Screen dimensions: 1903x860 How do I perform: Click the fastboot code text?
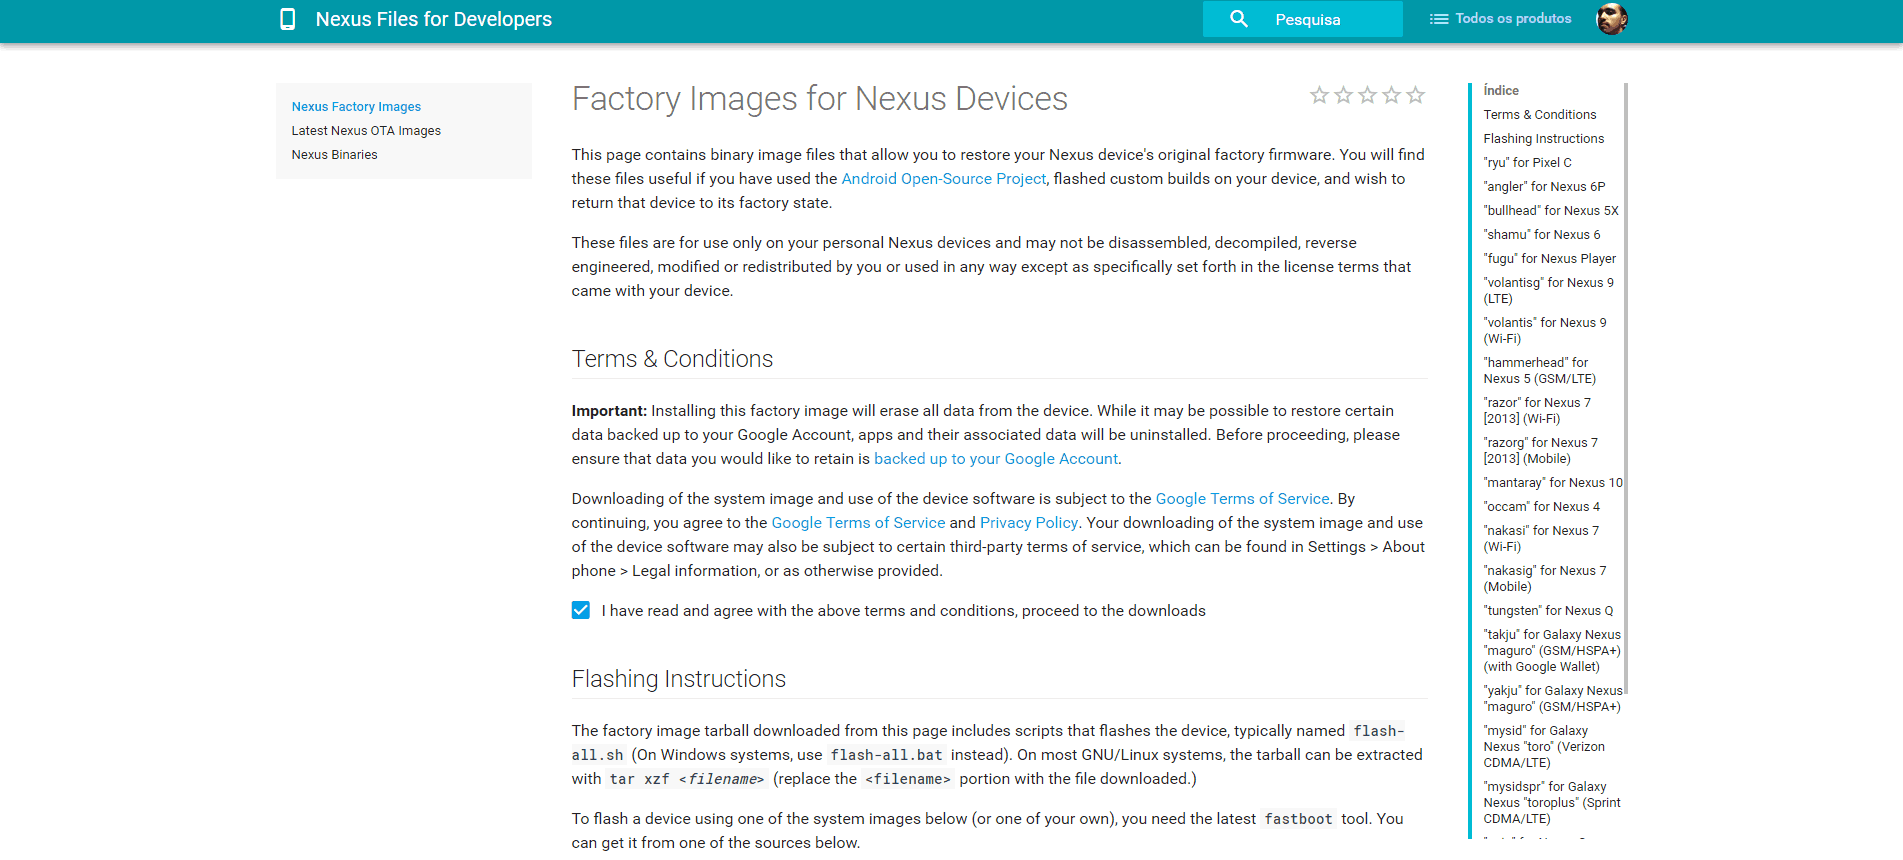coord(1298,819)
